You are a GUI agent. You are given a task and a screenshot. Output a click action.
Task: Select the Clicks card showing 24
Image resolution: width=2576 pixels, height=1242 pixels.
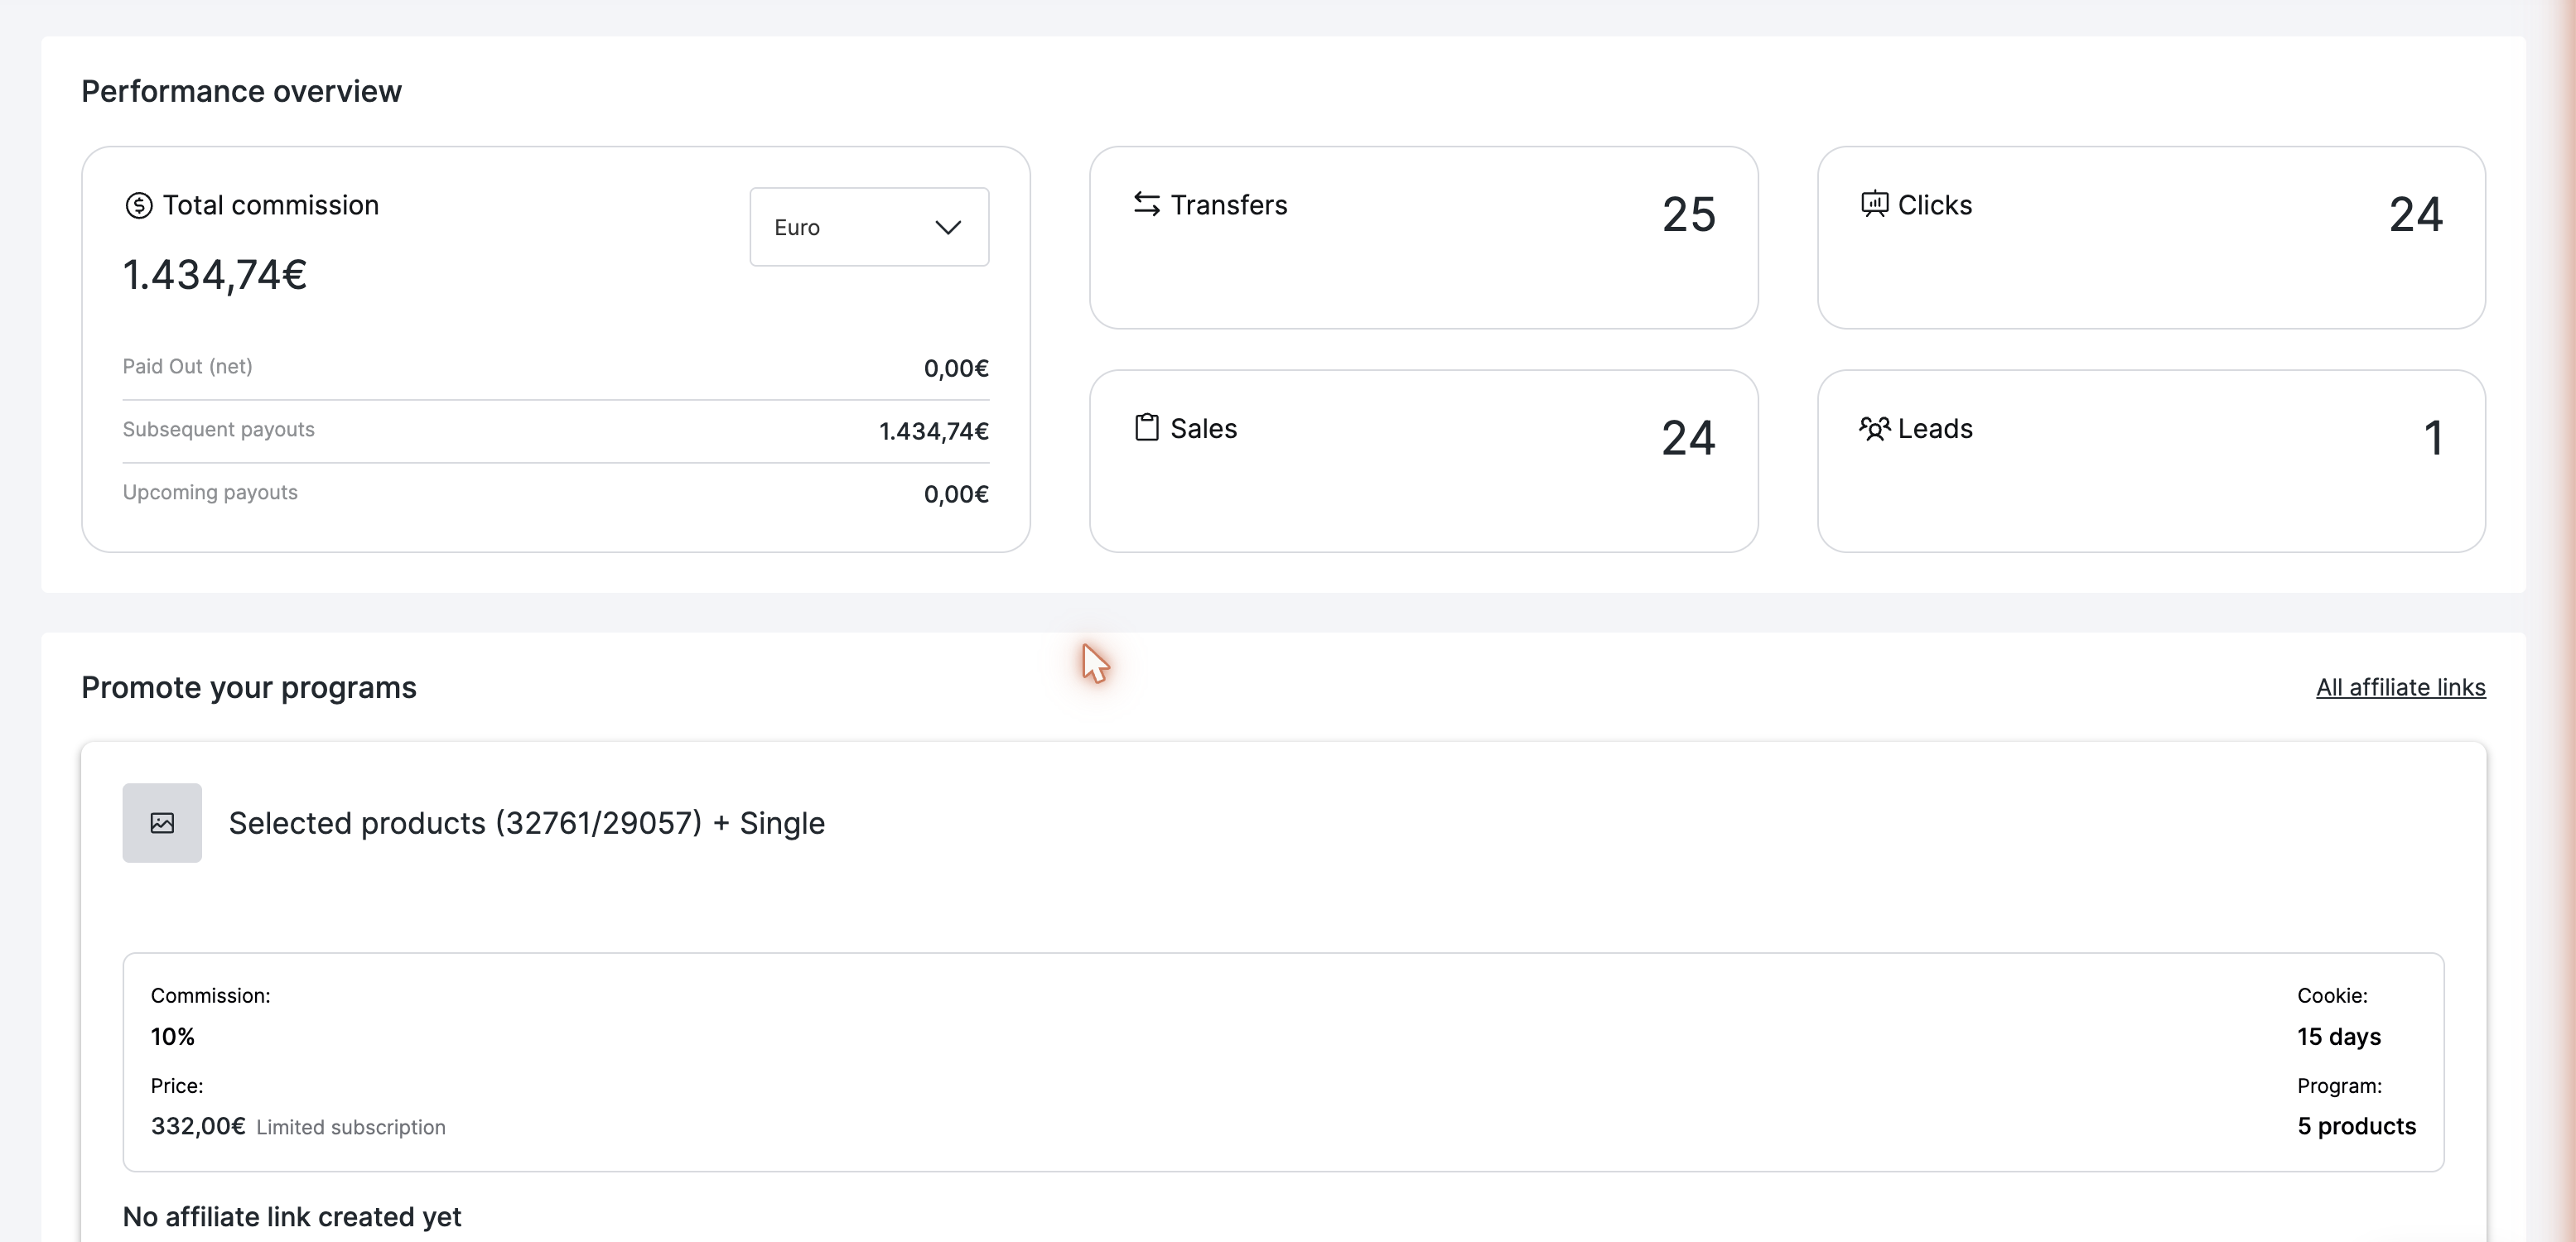(x=2151, y=238)
